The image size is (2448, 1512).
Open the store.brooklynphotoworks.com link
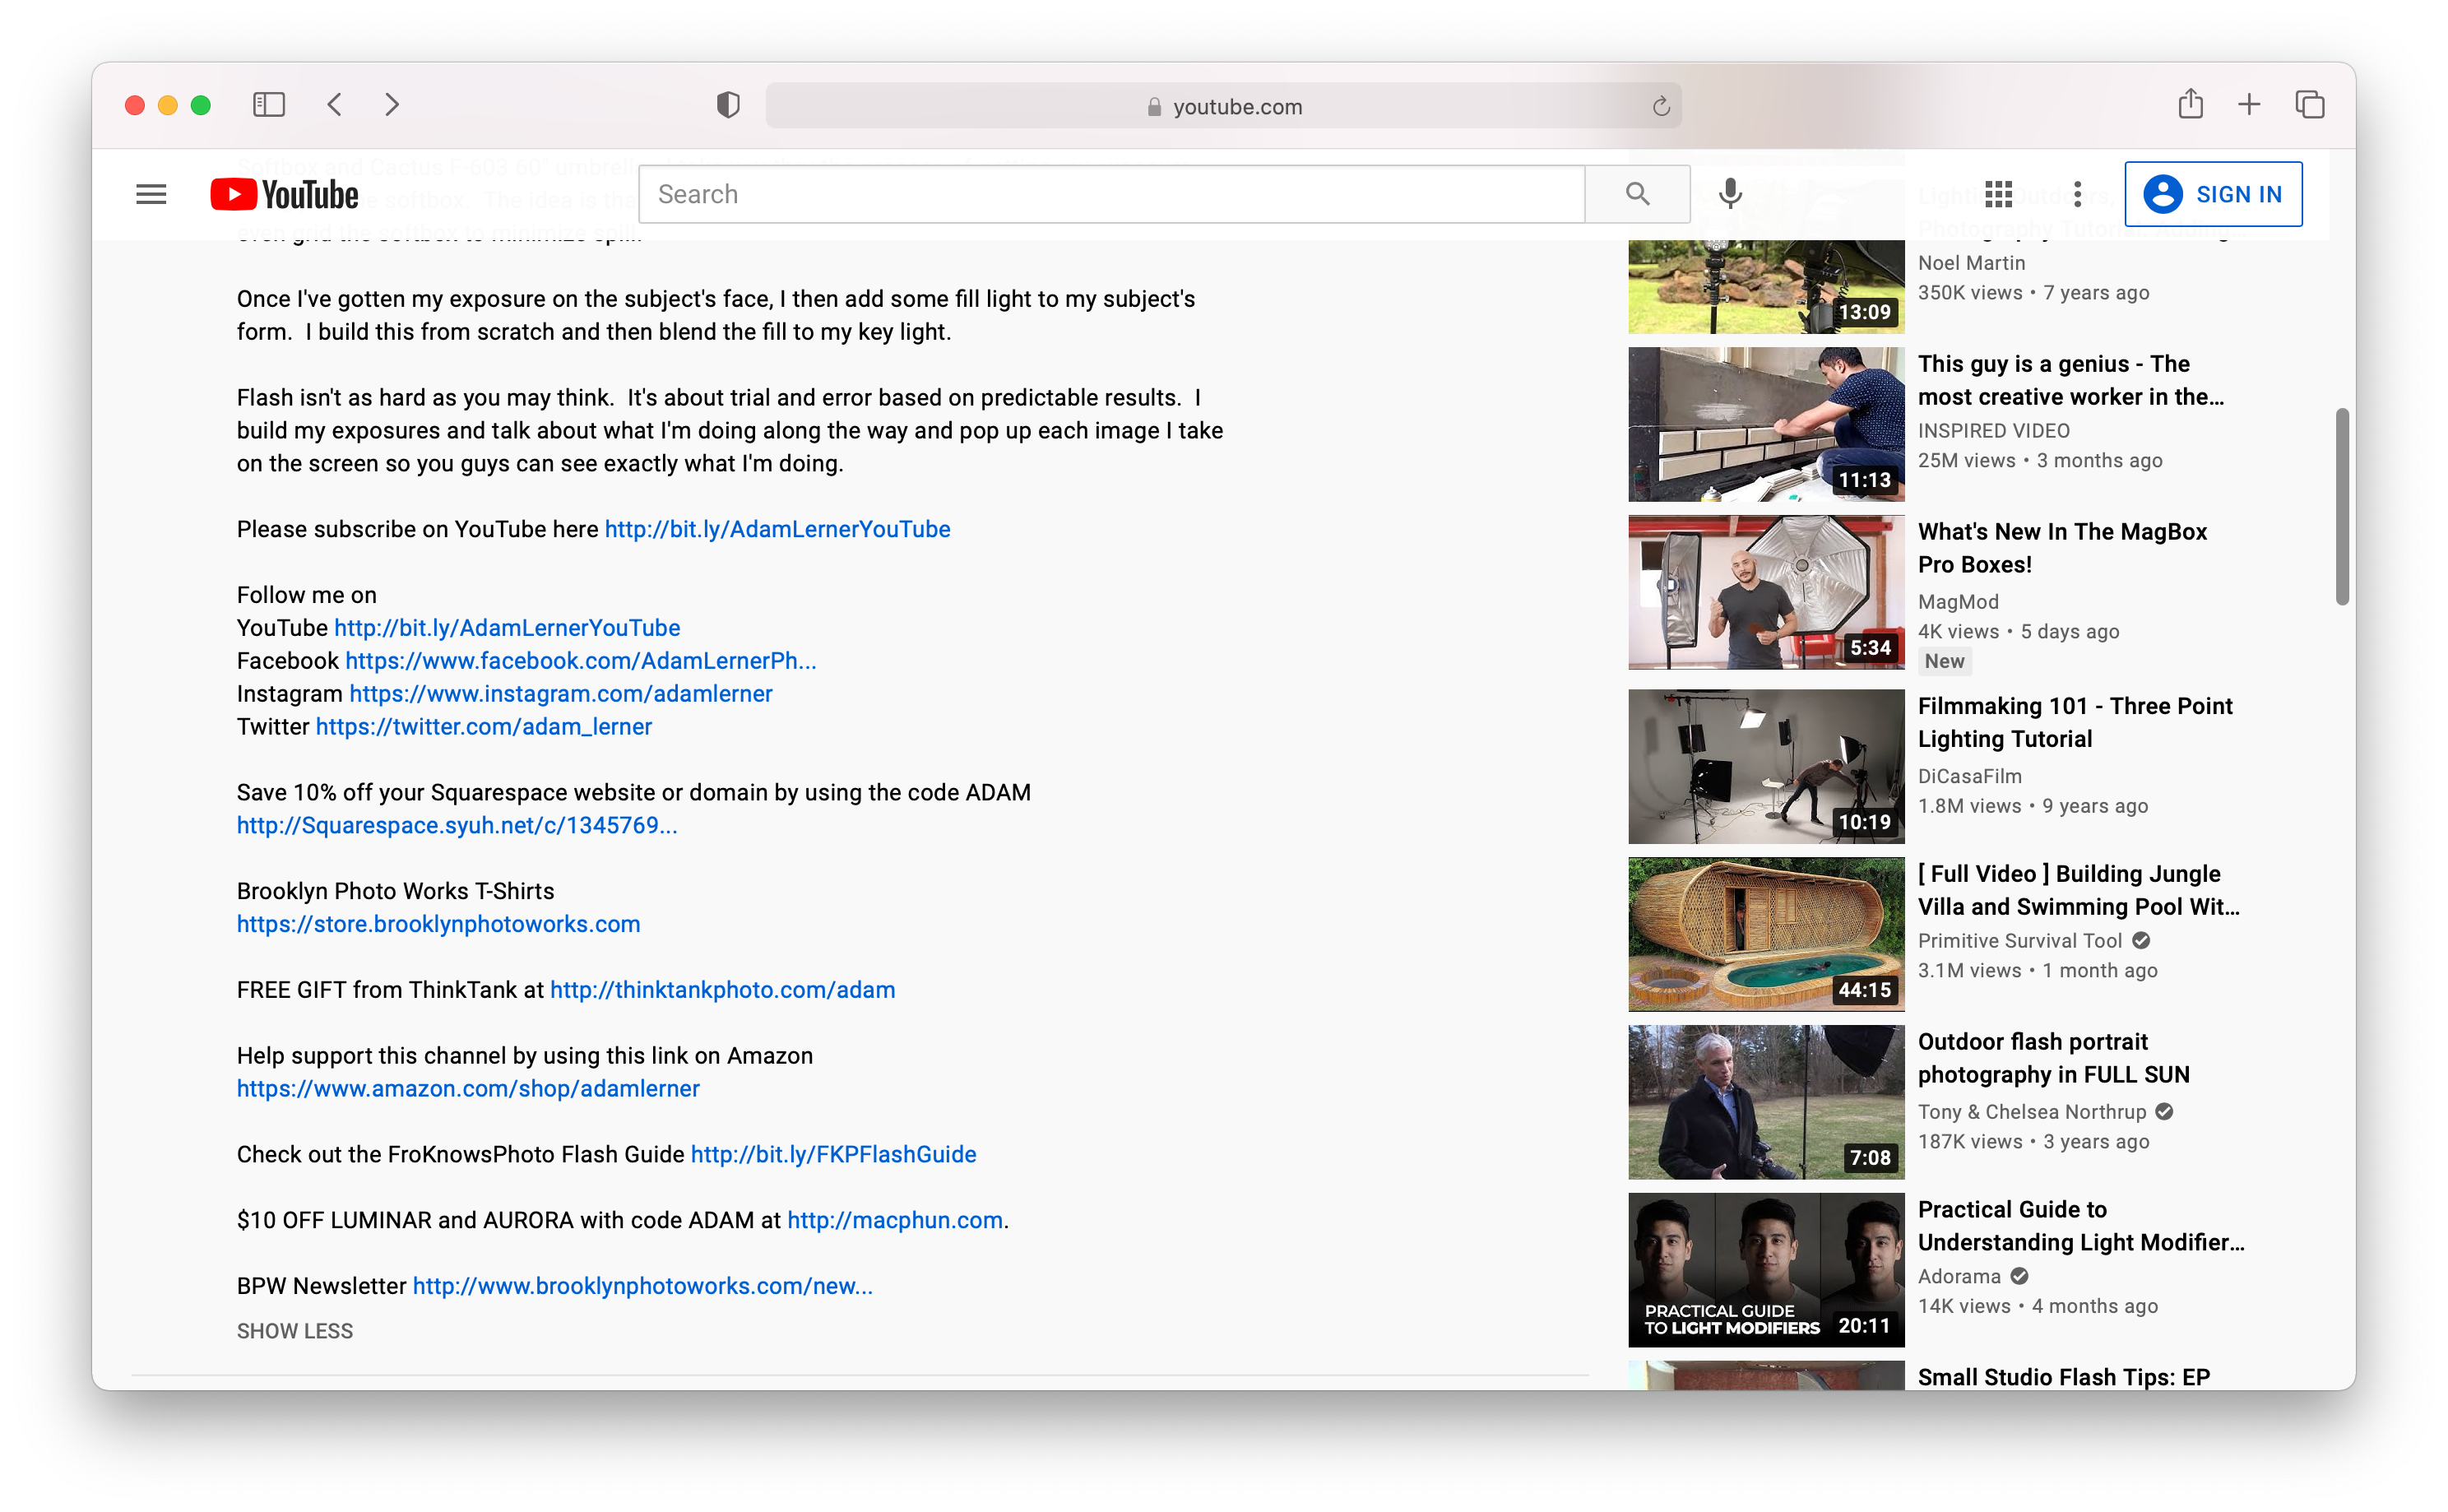point(438,924)
